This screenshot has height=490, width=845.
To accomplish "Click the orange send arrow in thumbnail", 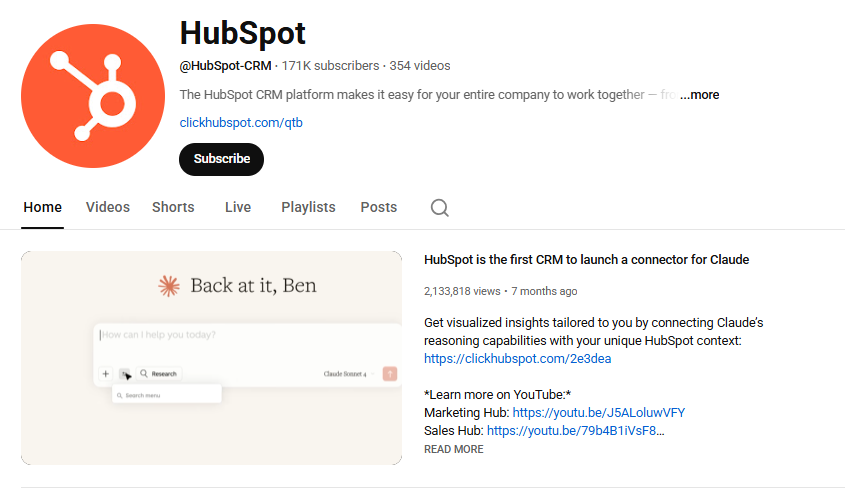I will (389, 374).
